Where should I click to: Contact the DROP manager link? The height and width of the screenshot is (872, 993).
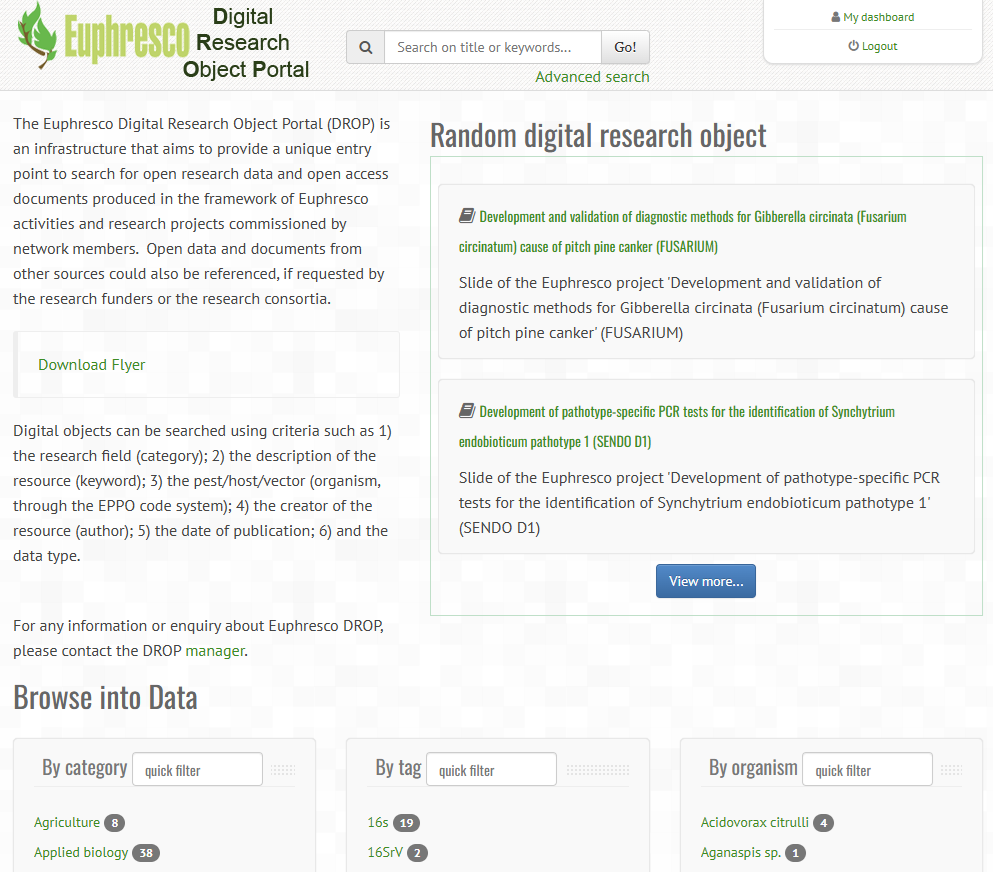[214, 651]
